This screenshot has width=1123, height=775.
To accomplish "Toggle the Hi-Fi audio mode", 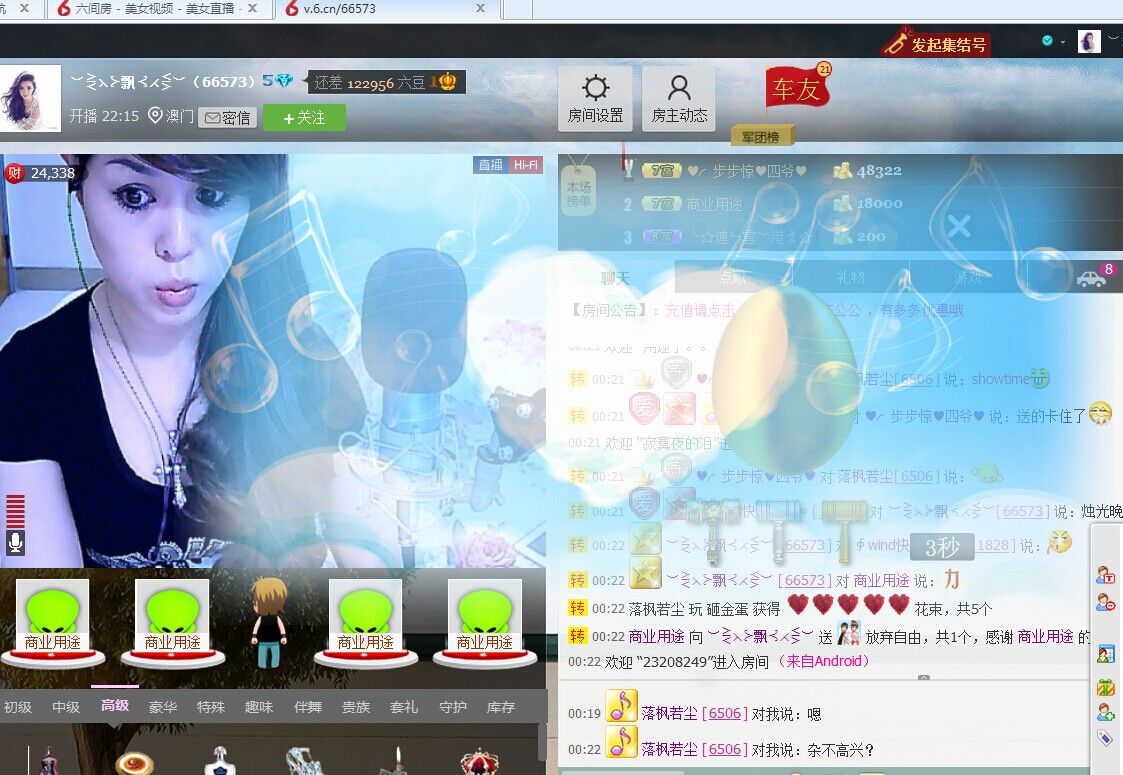I will [526, 165].
